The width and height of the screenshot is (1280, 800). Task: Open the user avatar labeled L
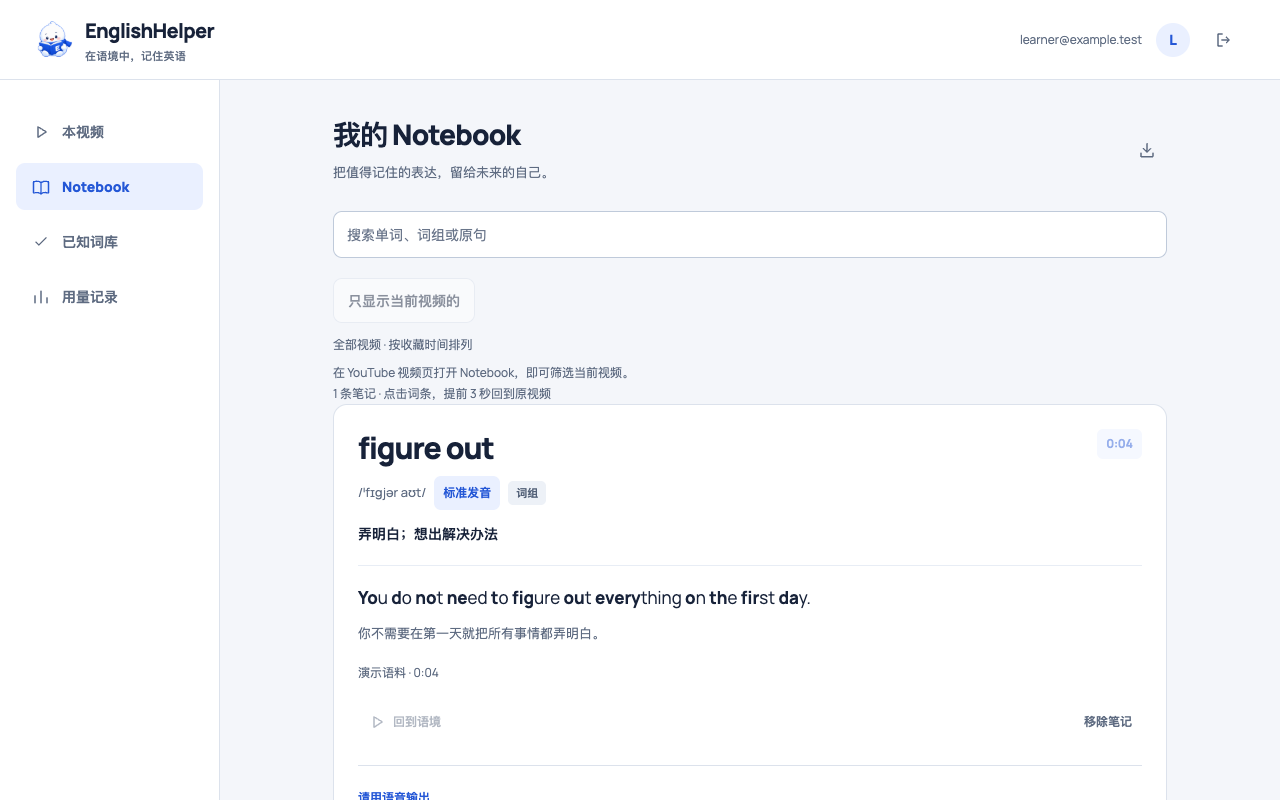click(1173, 40)
